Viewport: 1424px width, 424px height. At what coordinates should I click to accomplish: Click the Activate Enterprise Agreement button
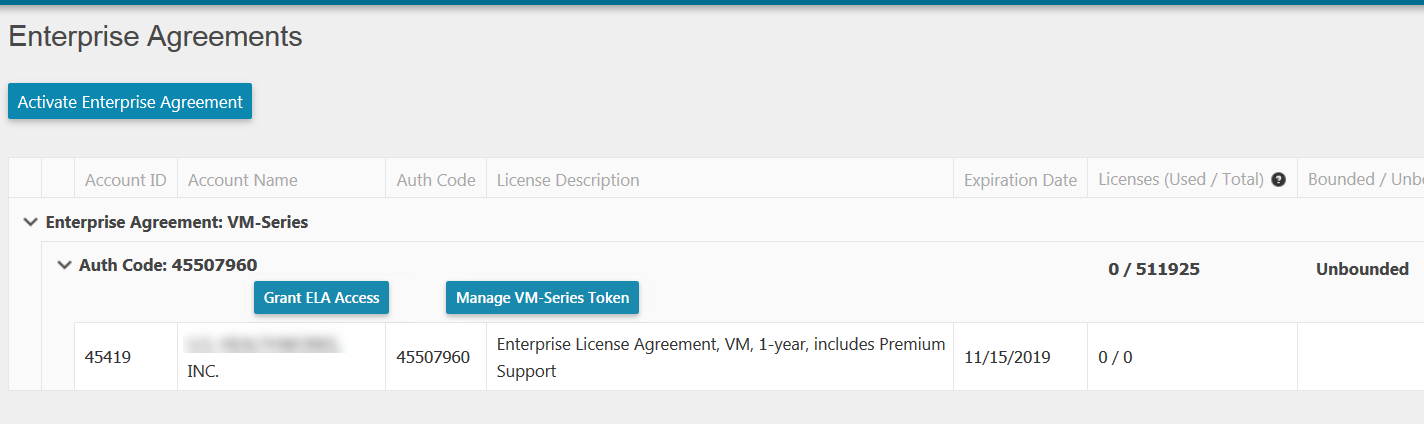point(130,102)
